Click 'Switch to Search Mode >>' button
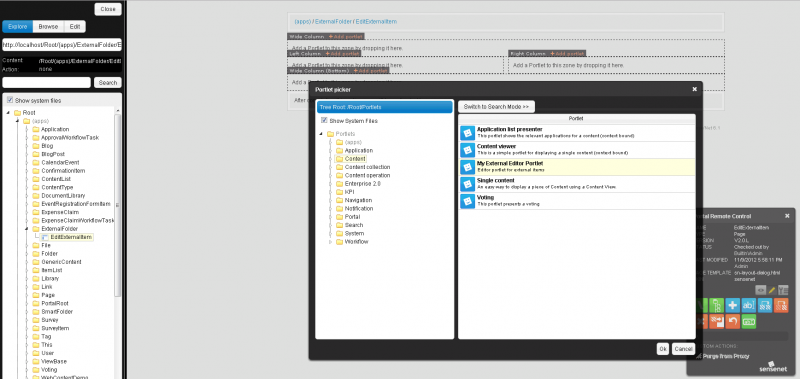800x379 pixels. point(496,107)
